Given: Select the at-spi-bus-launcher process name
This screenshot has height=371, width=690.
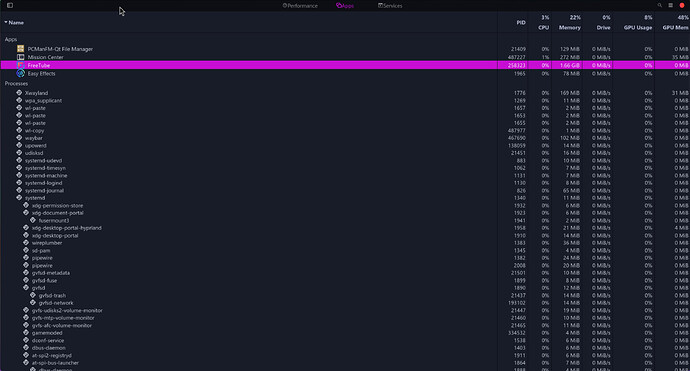Looking at the screenshot, I should tap(55, 363).
